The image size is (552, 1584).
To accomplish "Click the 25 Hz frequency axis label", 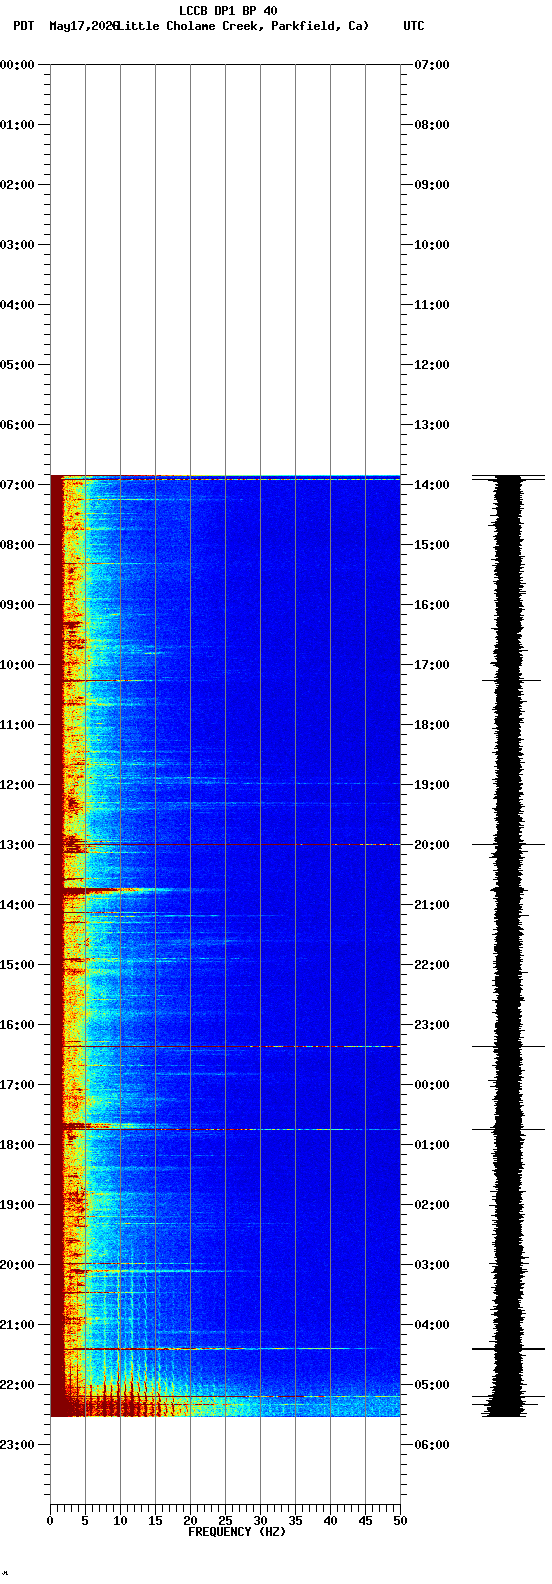I will [x=225, y=1521].
